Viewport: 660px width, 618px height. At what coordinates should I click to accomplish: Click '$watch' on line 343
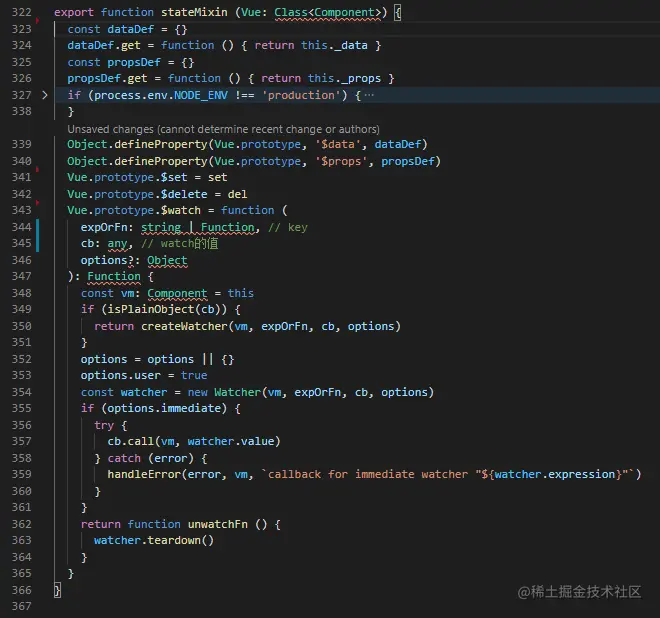[x=181, y=210]
